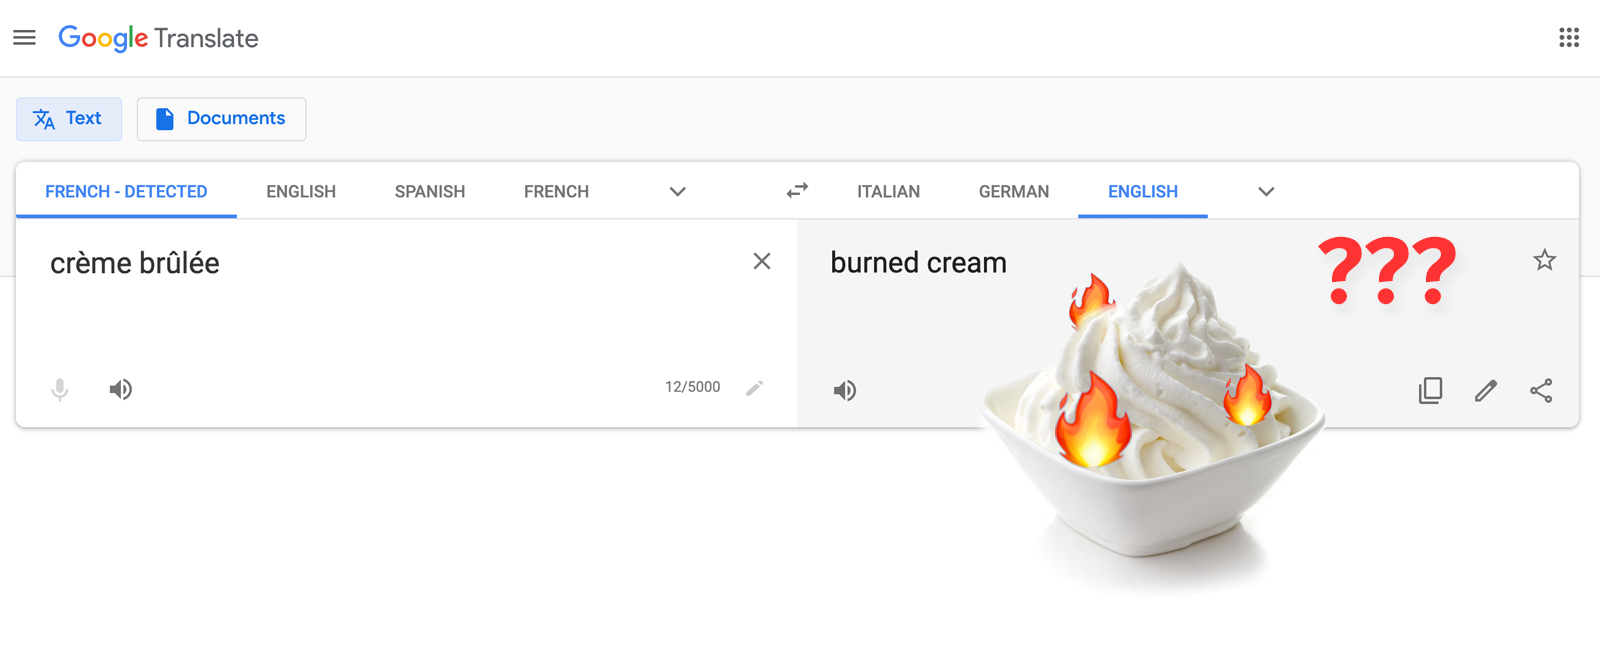The height and width of the screenshot is (650, 1600).
Task: Listen to the translated text audio
Action: (845, 390)
